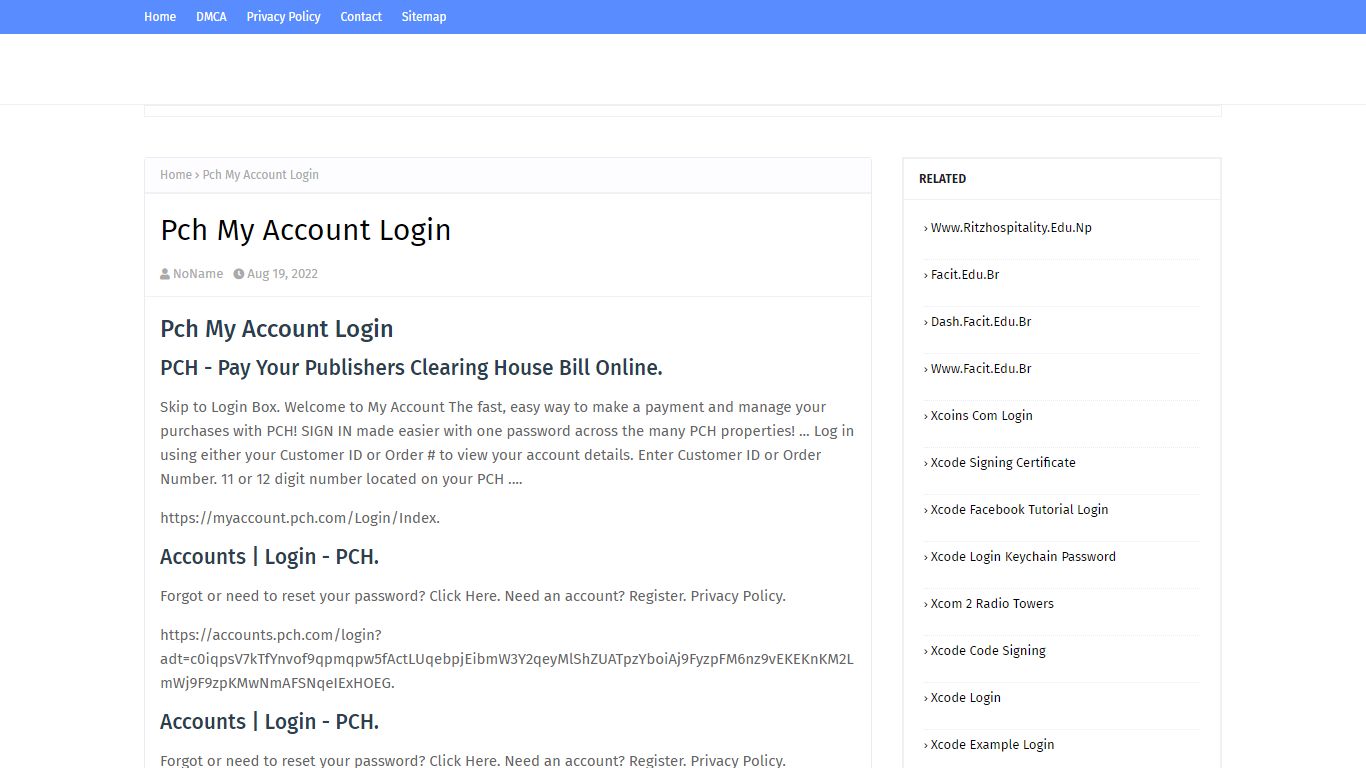Open related link Xcode Code Signing
1366x768 pixels.
click(x=988, y=651)
